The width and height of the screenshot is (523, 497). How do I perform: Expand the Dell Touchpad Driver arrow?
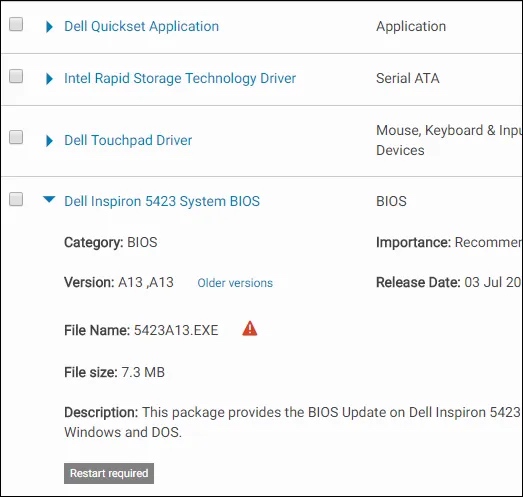49,141
